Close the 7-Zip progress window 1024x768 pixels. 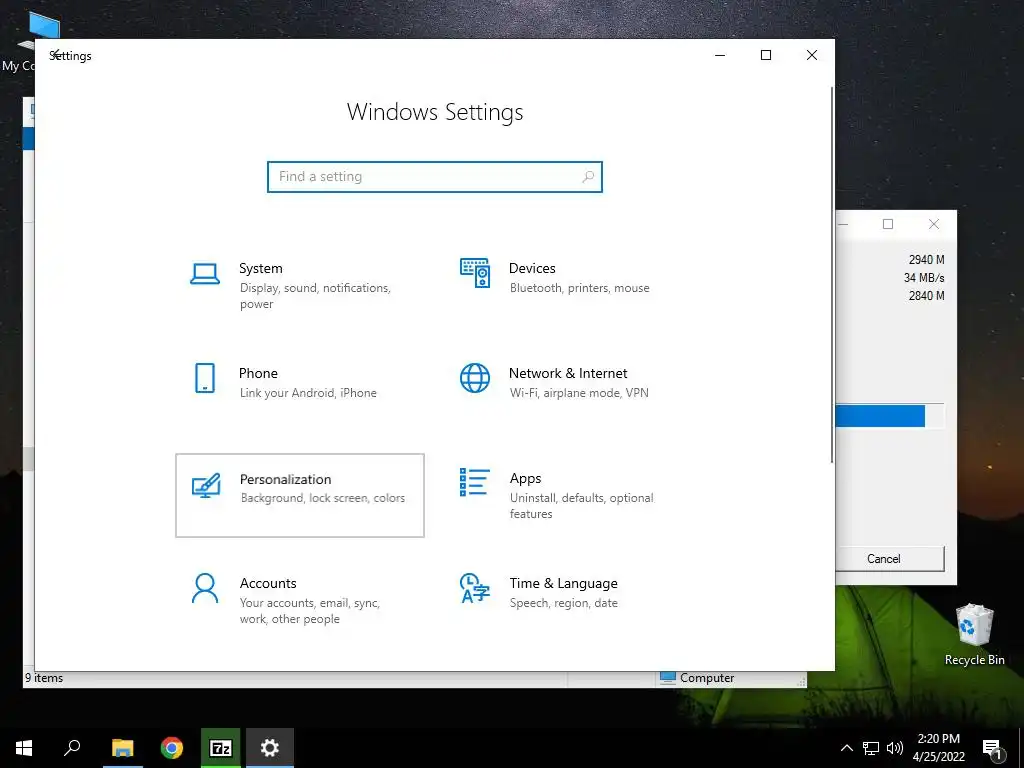934,224
